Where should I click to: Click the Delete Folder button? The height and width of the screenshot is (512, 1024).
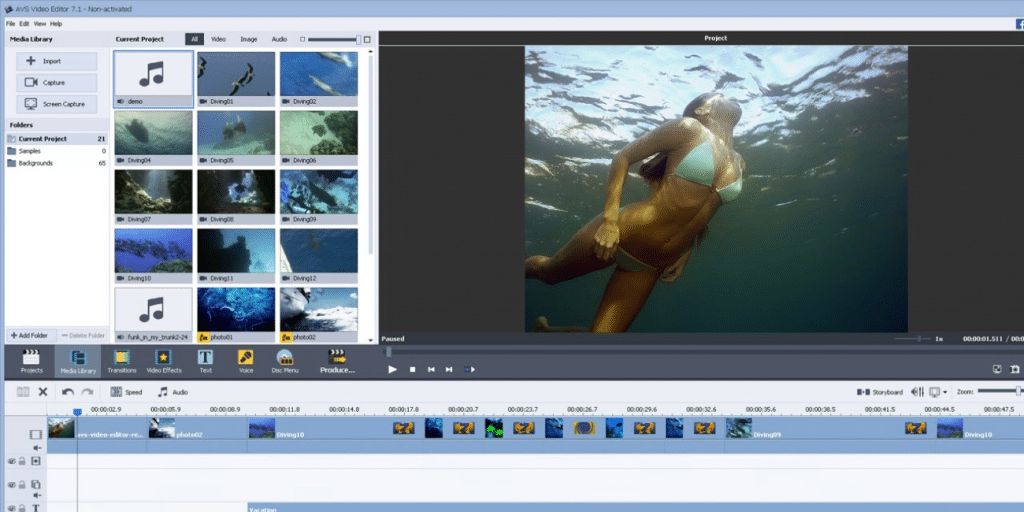[x=83, y=335]
